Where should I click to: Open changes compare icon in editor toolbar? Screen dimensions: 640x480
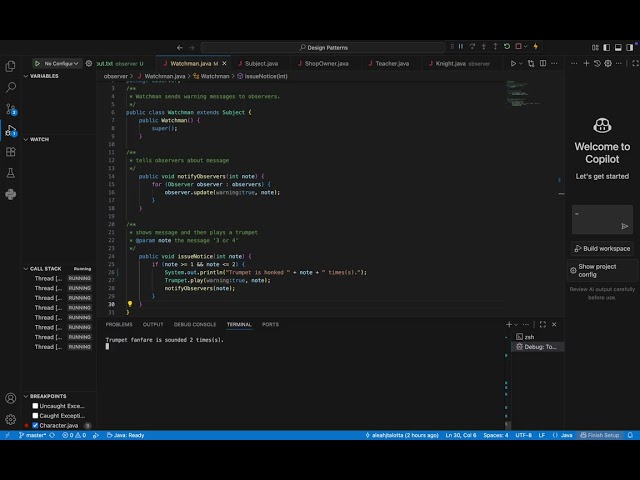tap(531, 63)
